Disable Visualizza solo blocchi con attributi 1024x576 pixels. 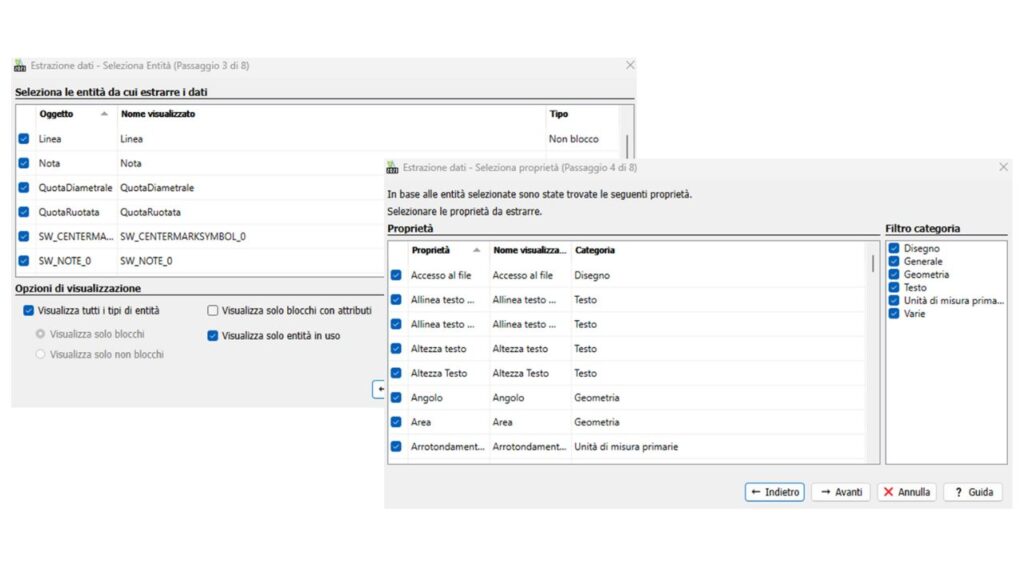[212, 310]
